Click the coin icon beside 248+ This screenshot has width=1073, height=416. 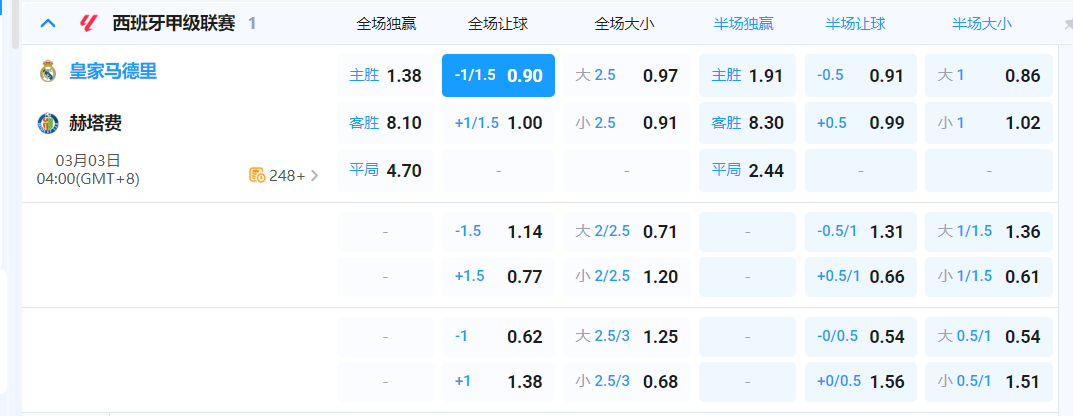click(x=257, y=176)
